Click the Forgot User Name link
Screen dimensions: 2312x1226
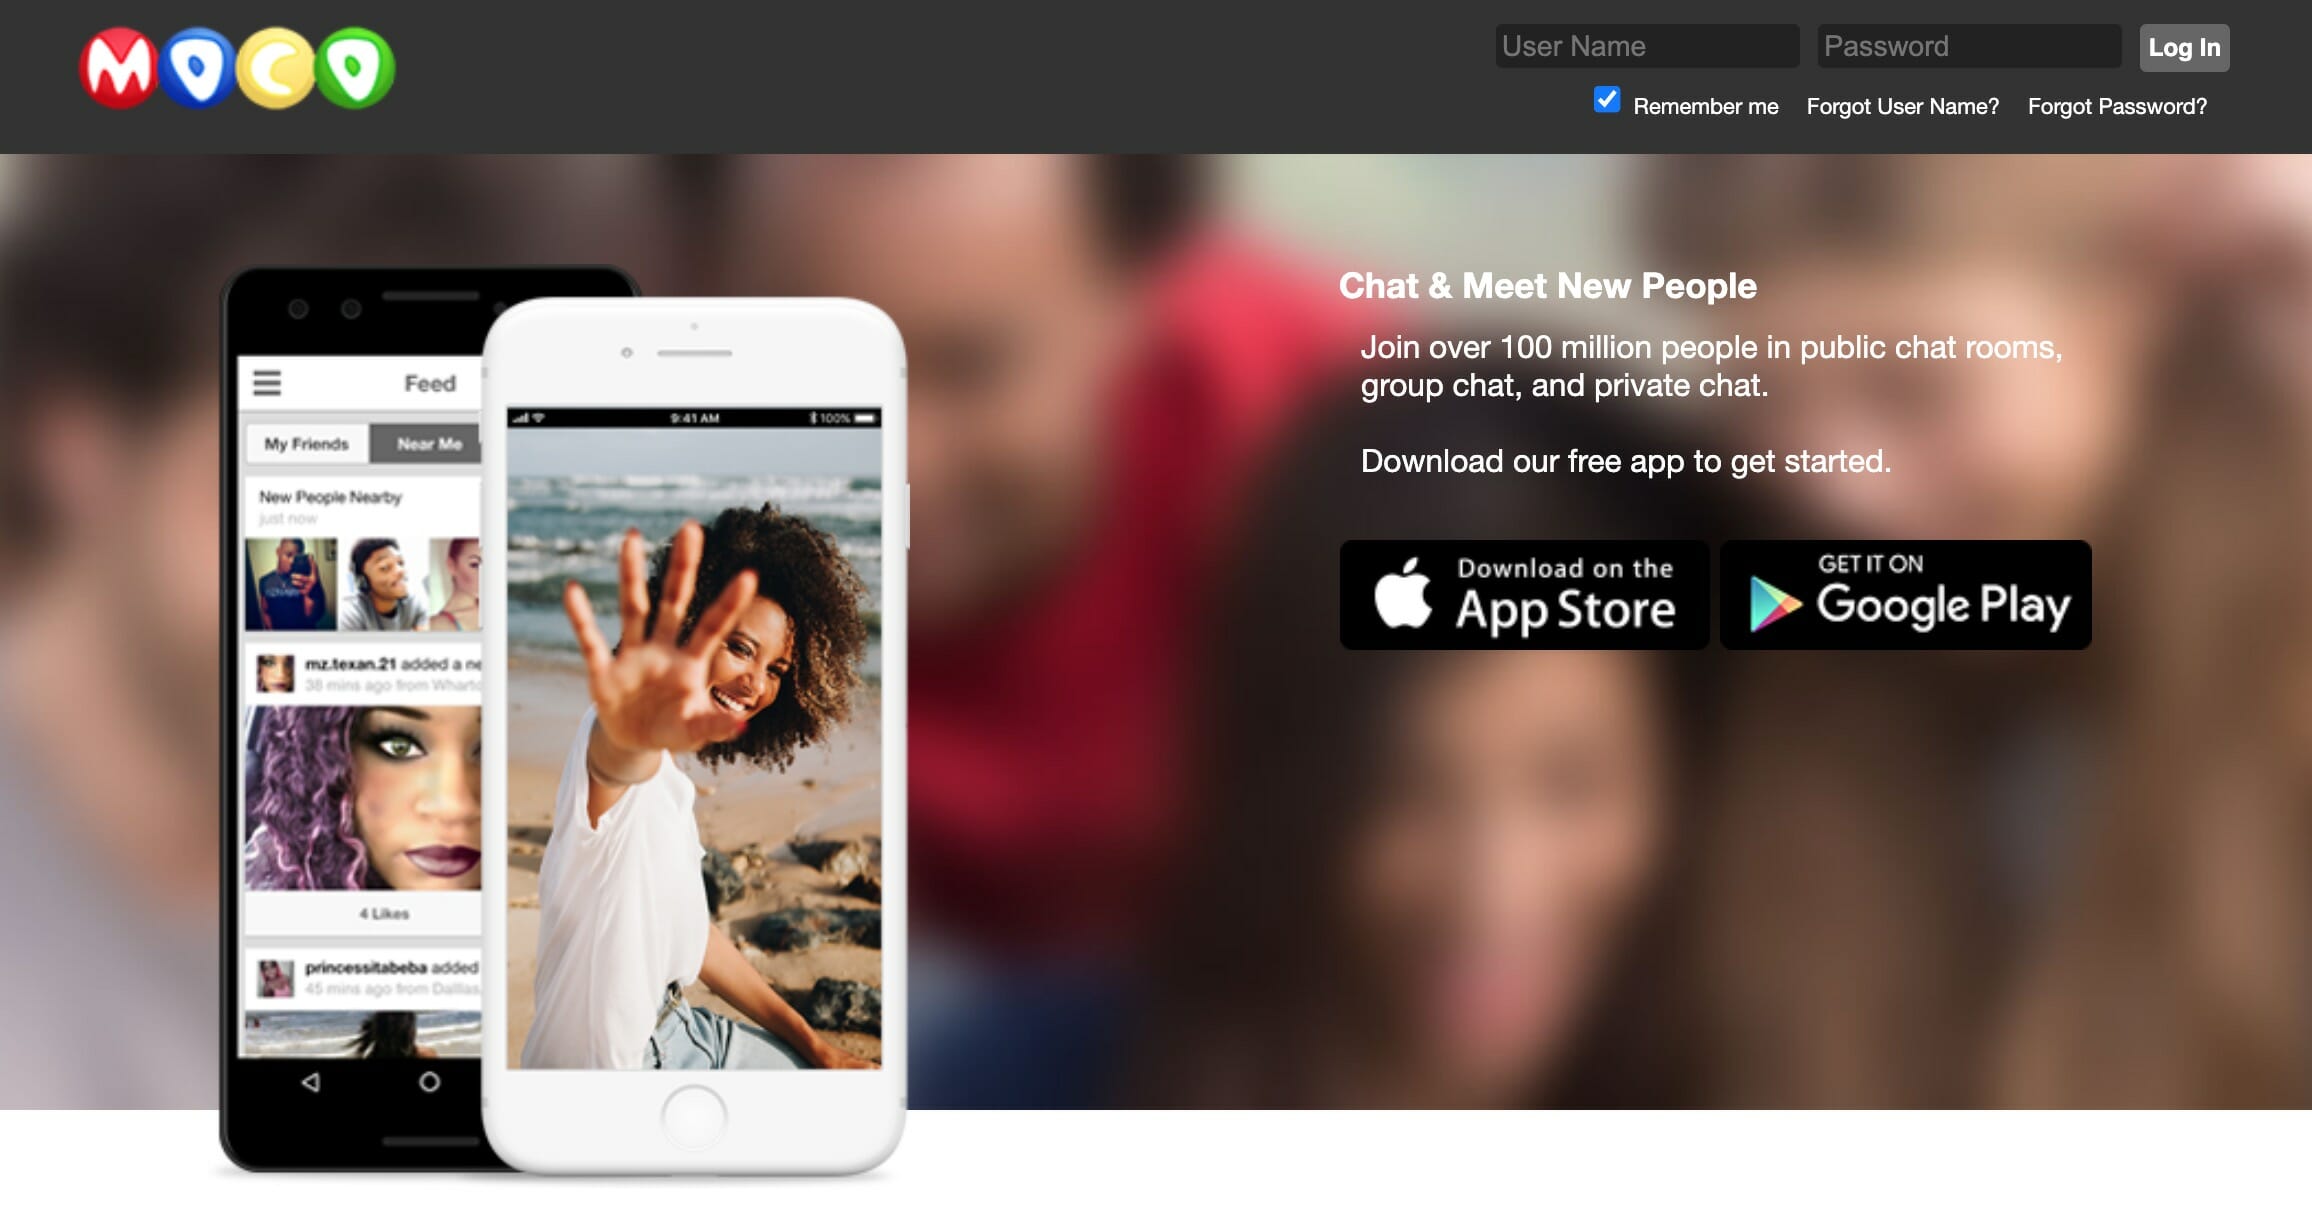click(x=1905, y=107)
